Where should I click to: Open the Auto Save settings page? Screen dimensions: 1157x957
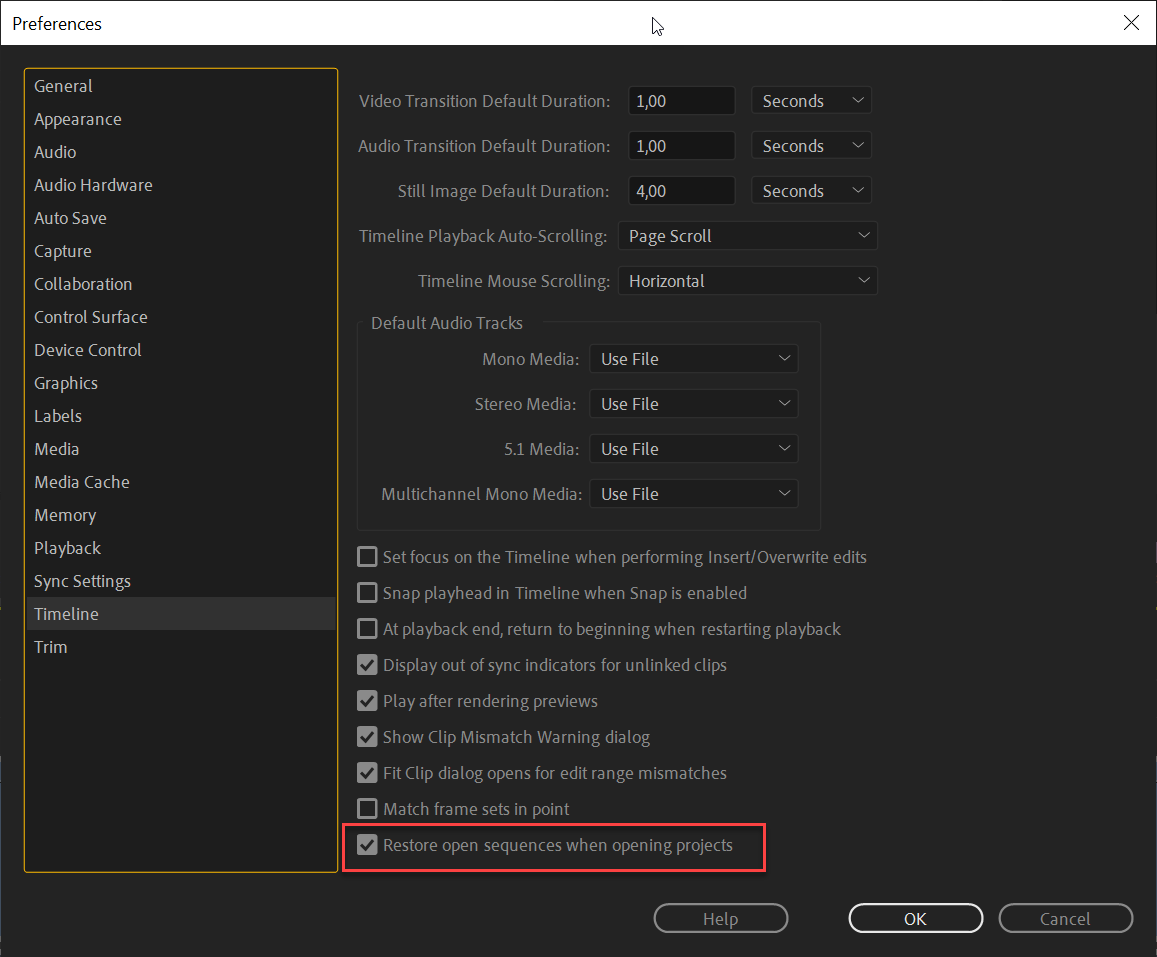70,218
